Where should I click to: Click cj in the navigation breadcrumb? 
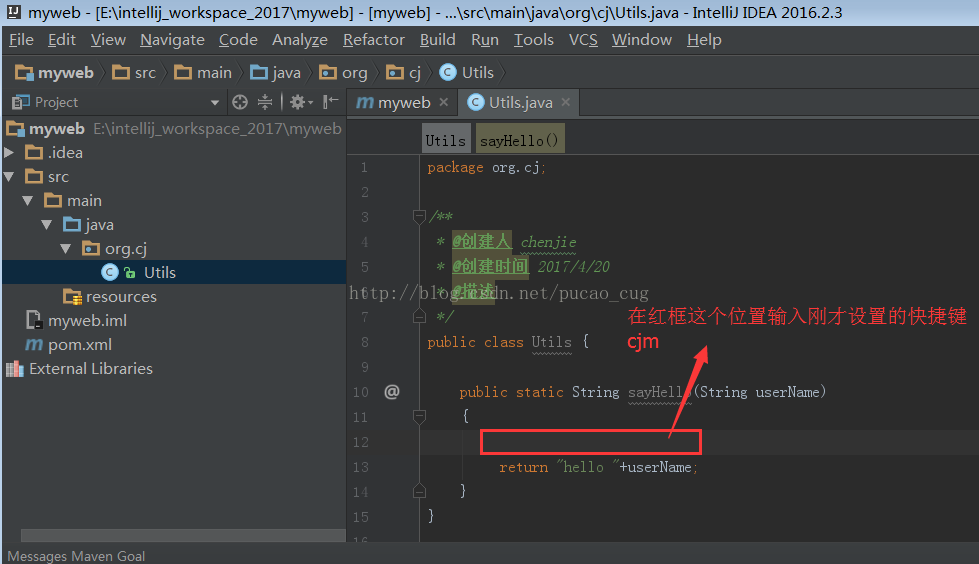(403, 73)
